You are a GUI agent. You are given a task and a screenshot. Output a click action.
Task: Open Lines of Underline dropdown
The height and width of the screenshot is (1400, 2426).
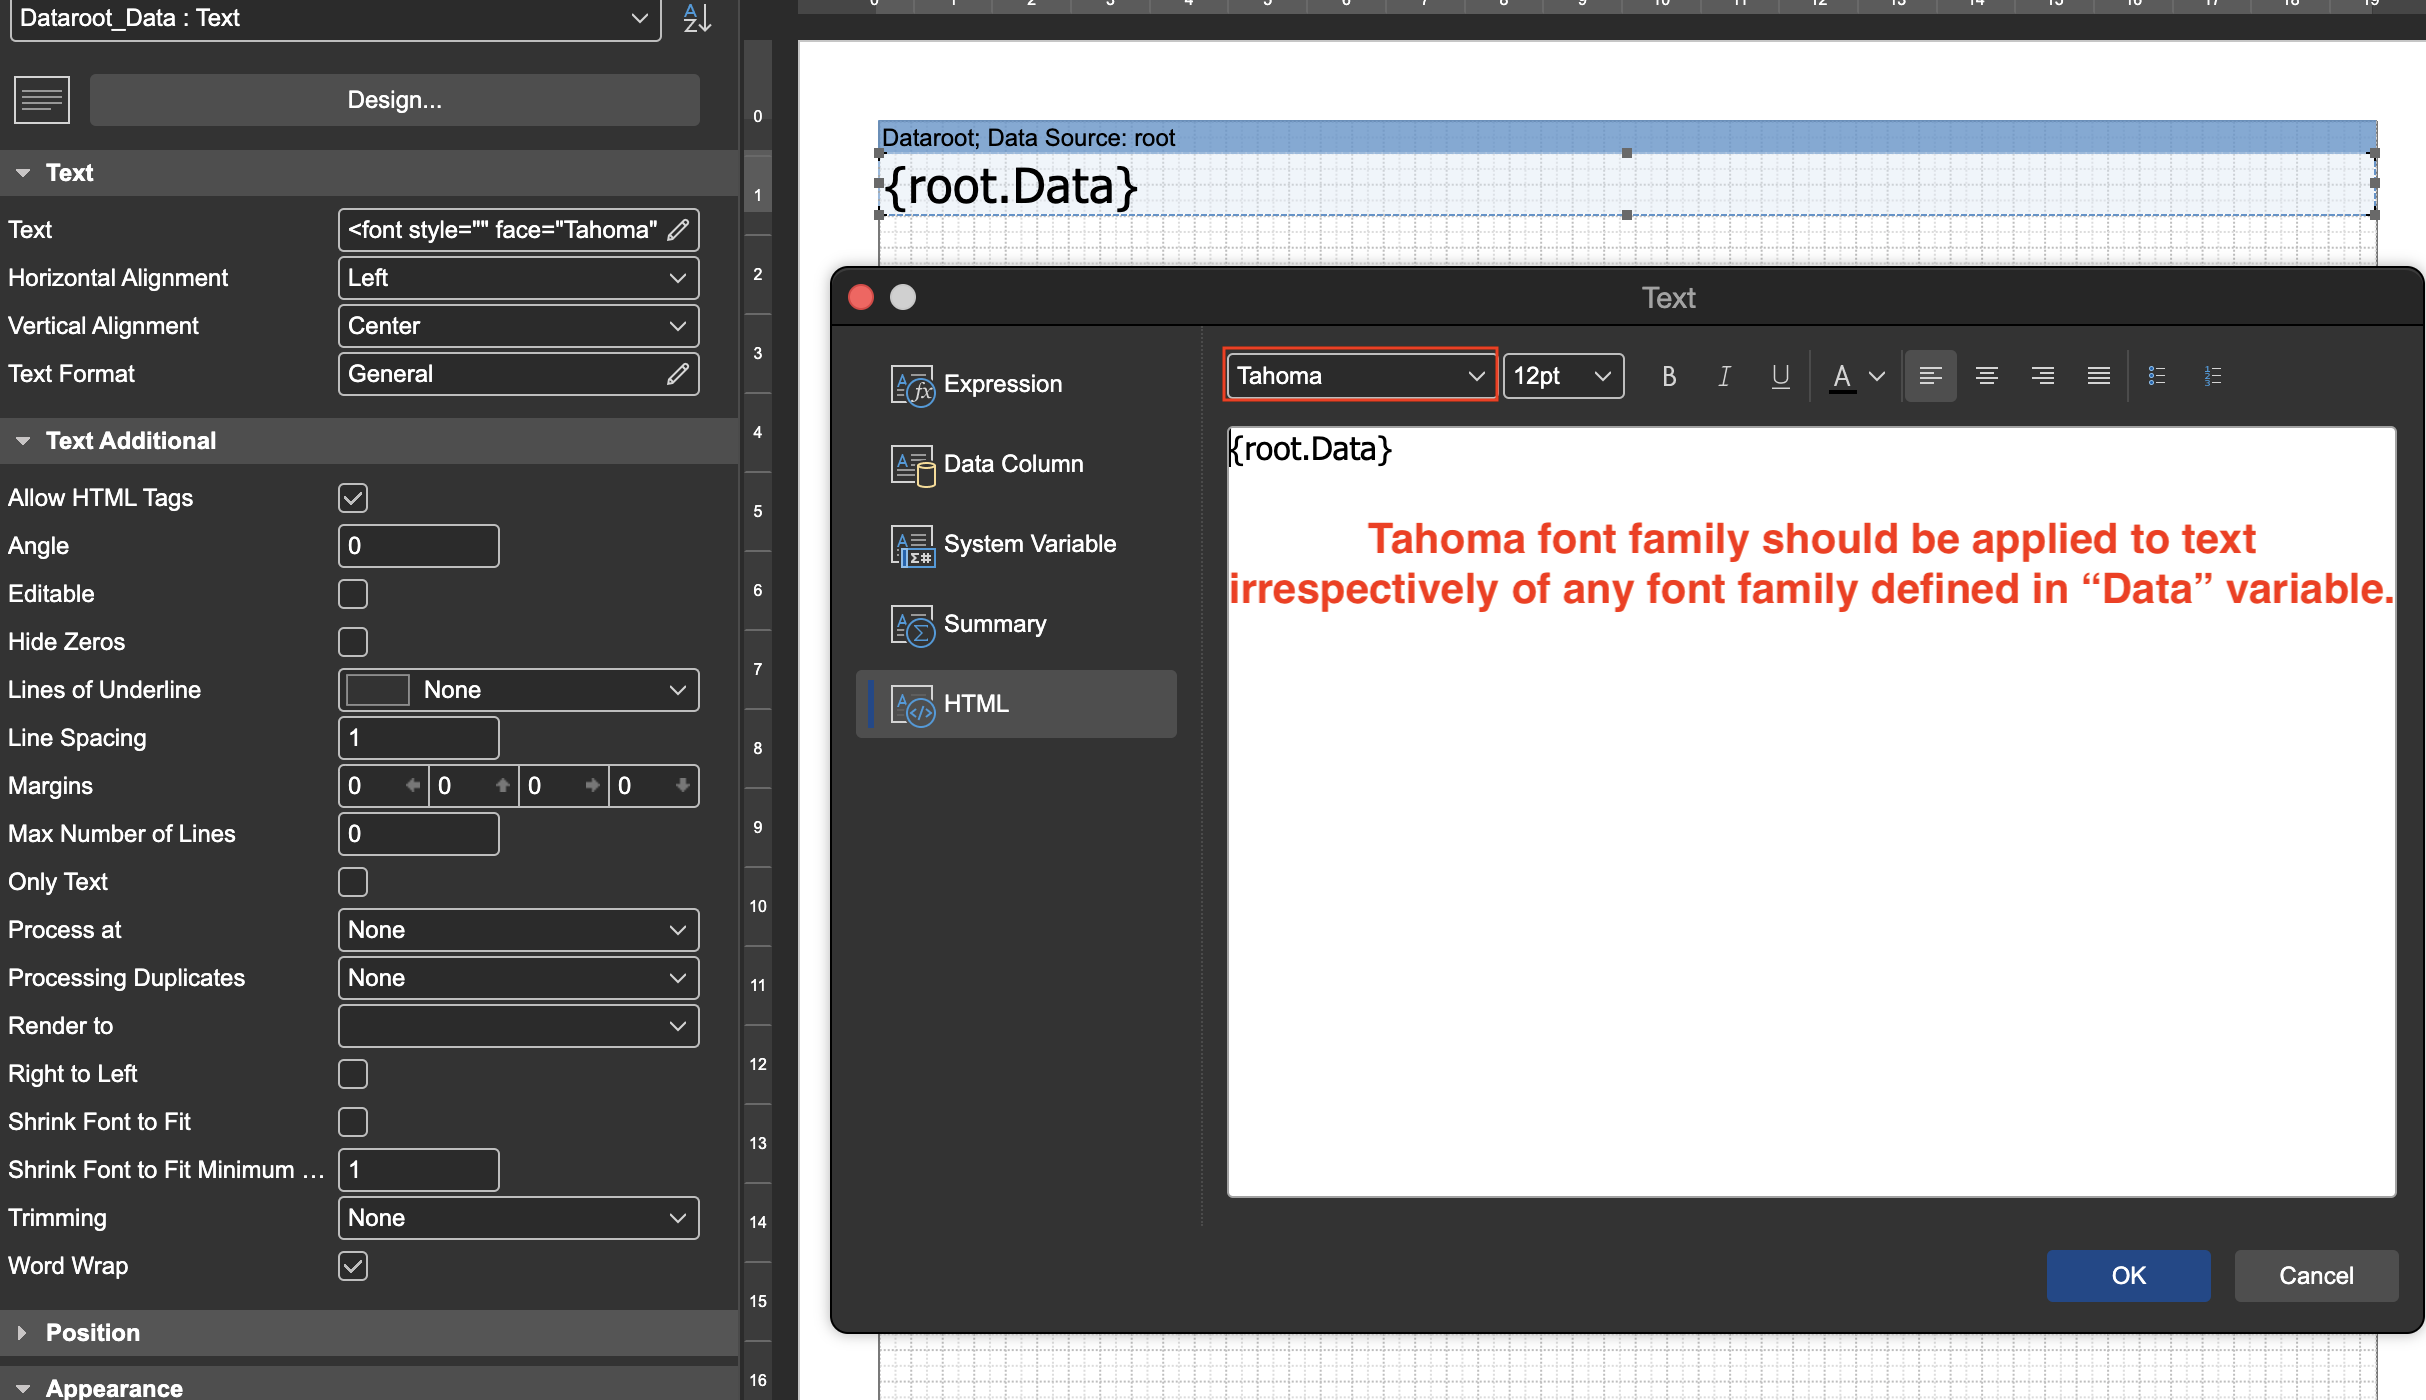tap(518, 690)
